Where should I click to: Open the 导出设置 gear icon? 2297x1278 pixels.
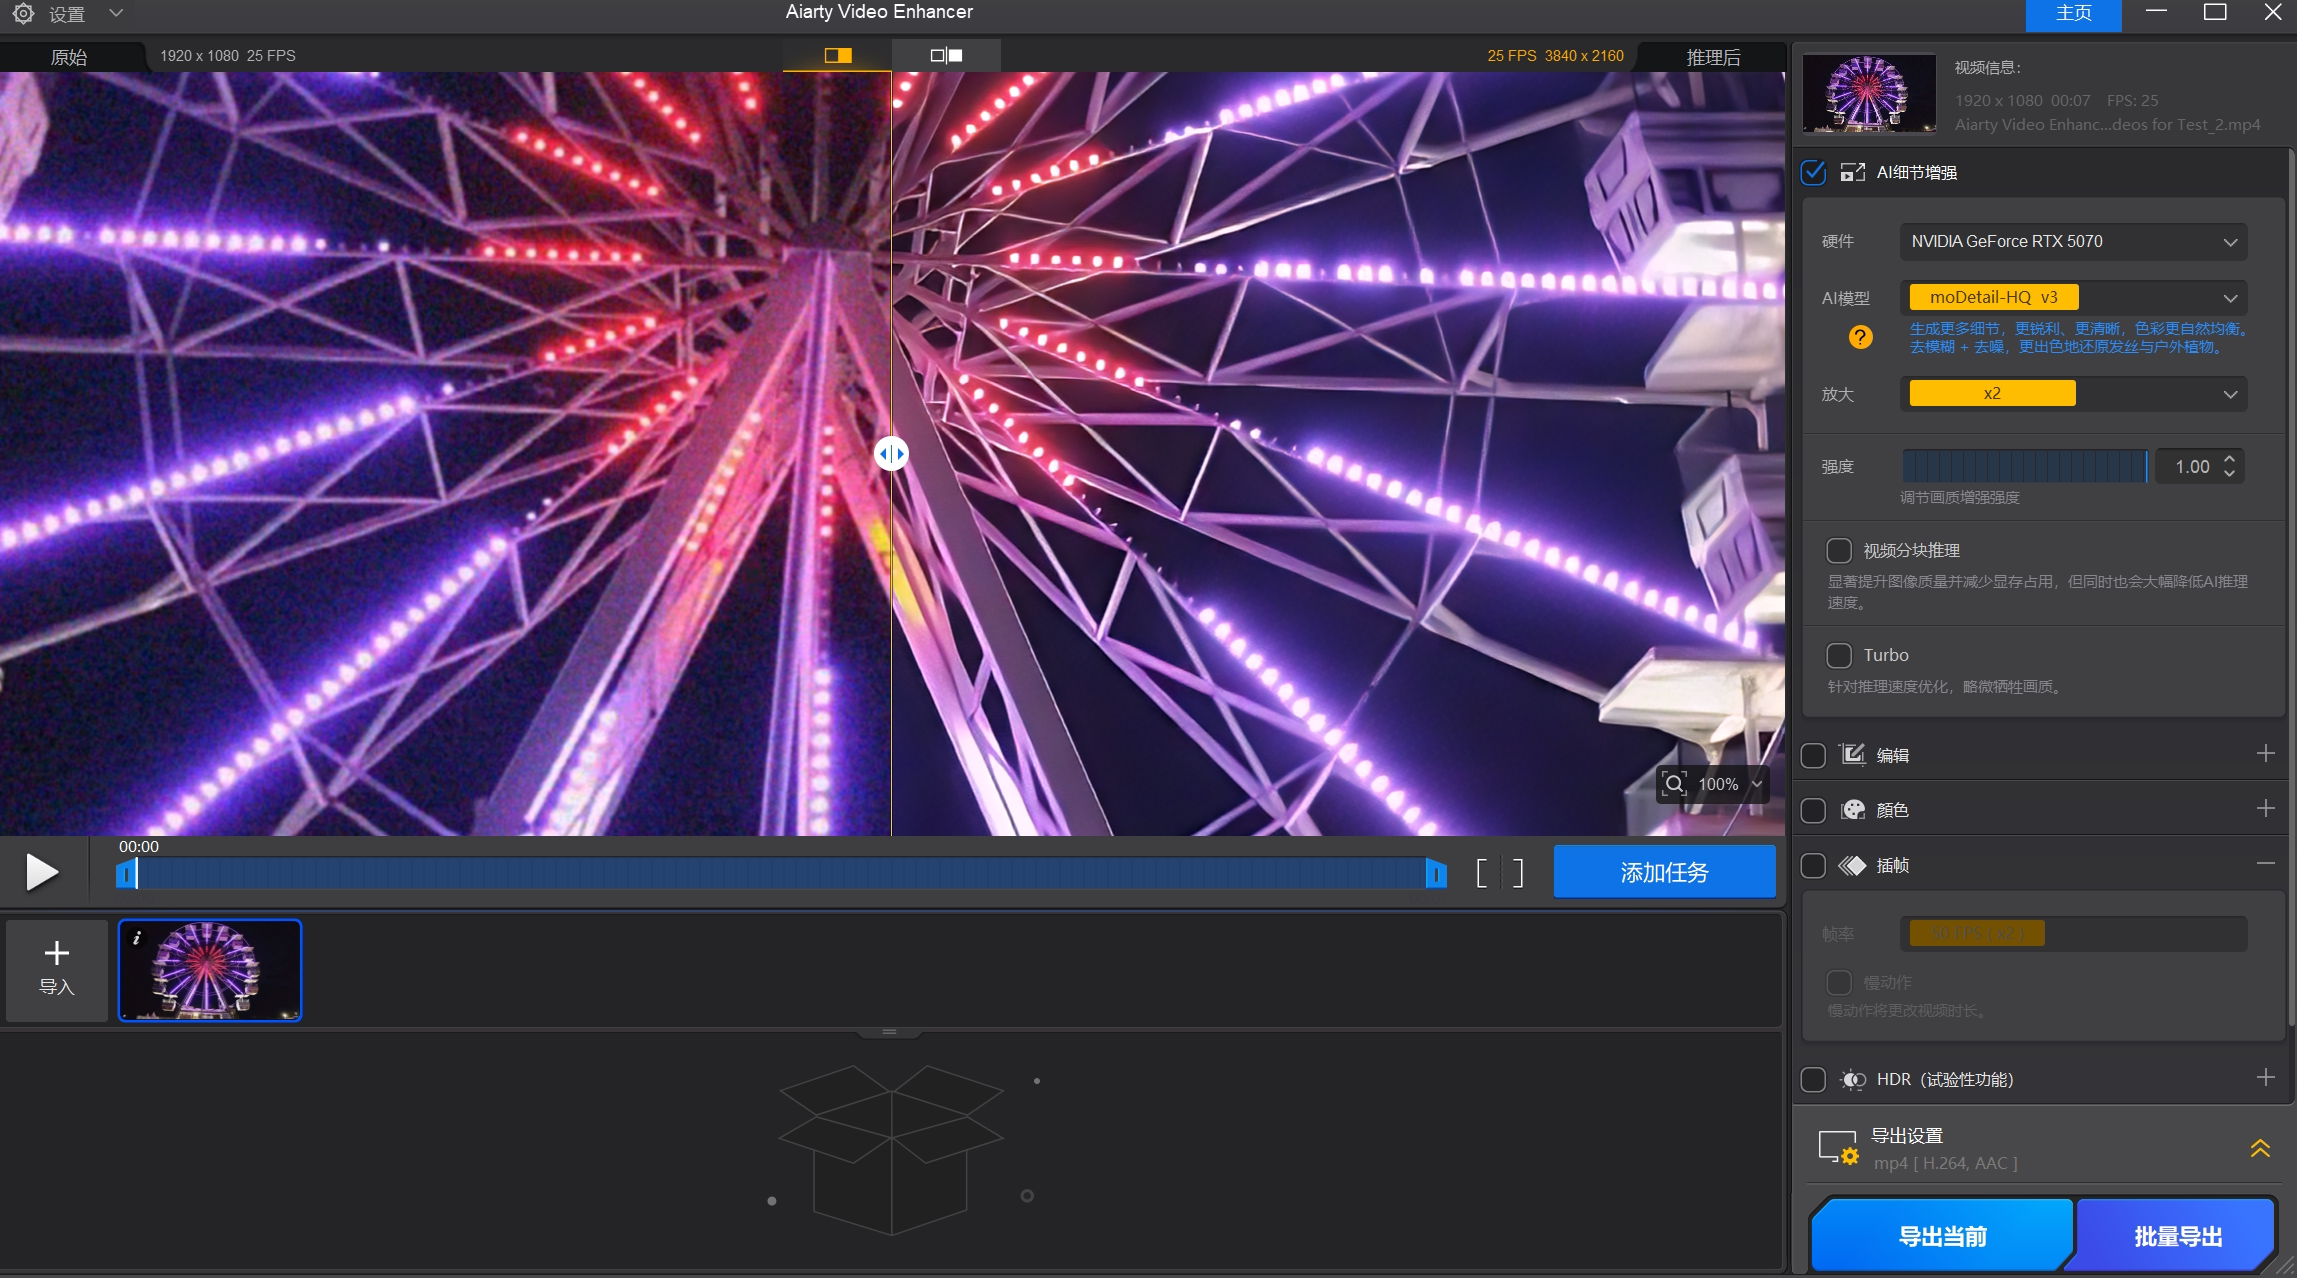[1838, 1145]
